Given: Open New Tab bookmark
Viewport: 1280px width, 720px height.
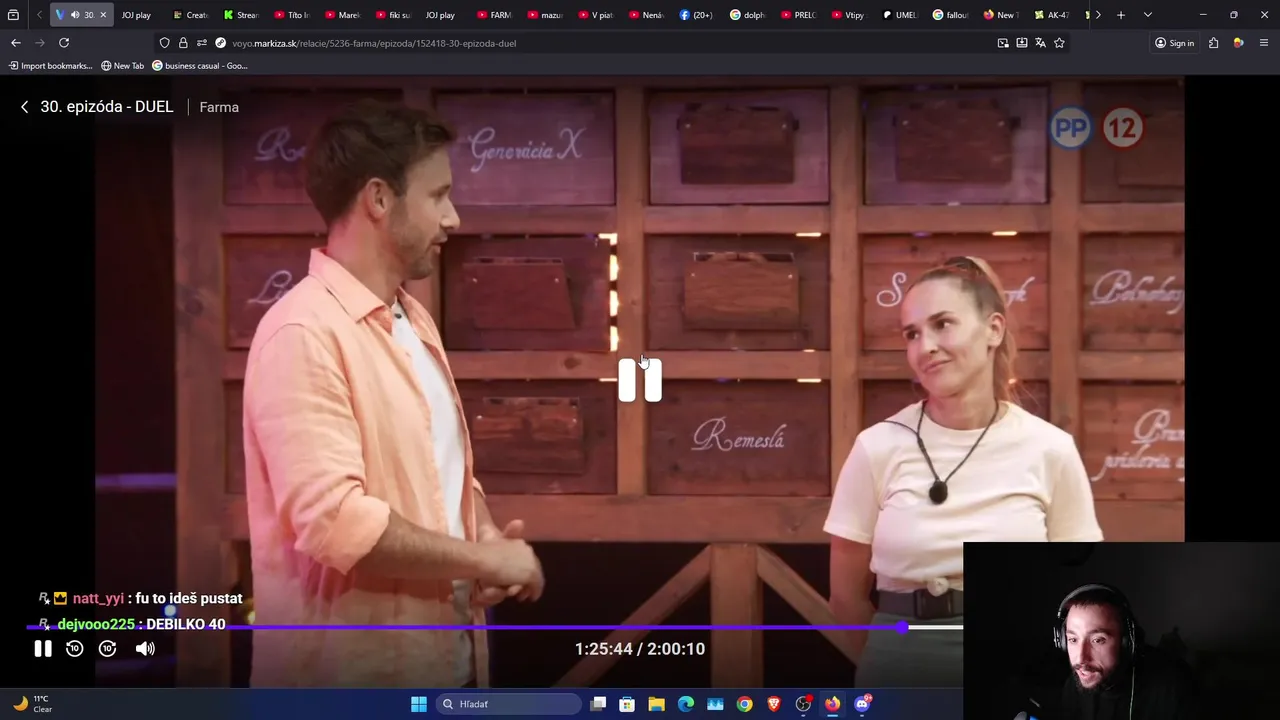Looking at the screenshot, I should (123, 66).
